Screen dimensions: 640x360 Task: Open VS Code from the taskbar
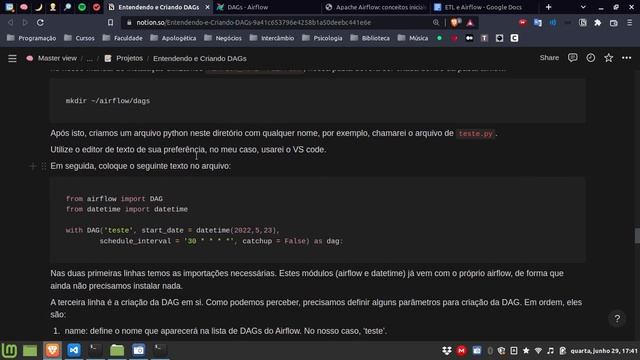74,350
